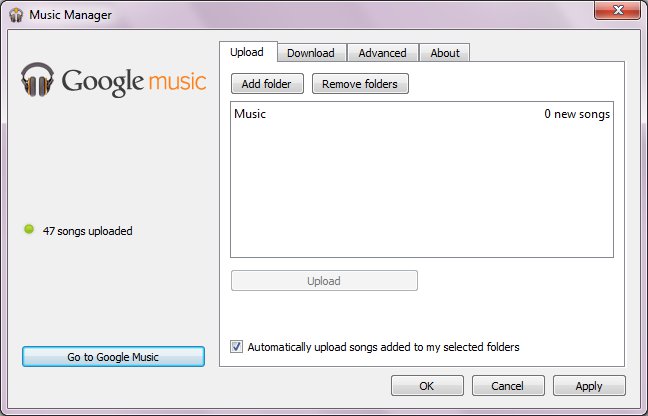Click the Remove folders button
Image resolution: width=648 pixels, height=416 pixels.
360,84
